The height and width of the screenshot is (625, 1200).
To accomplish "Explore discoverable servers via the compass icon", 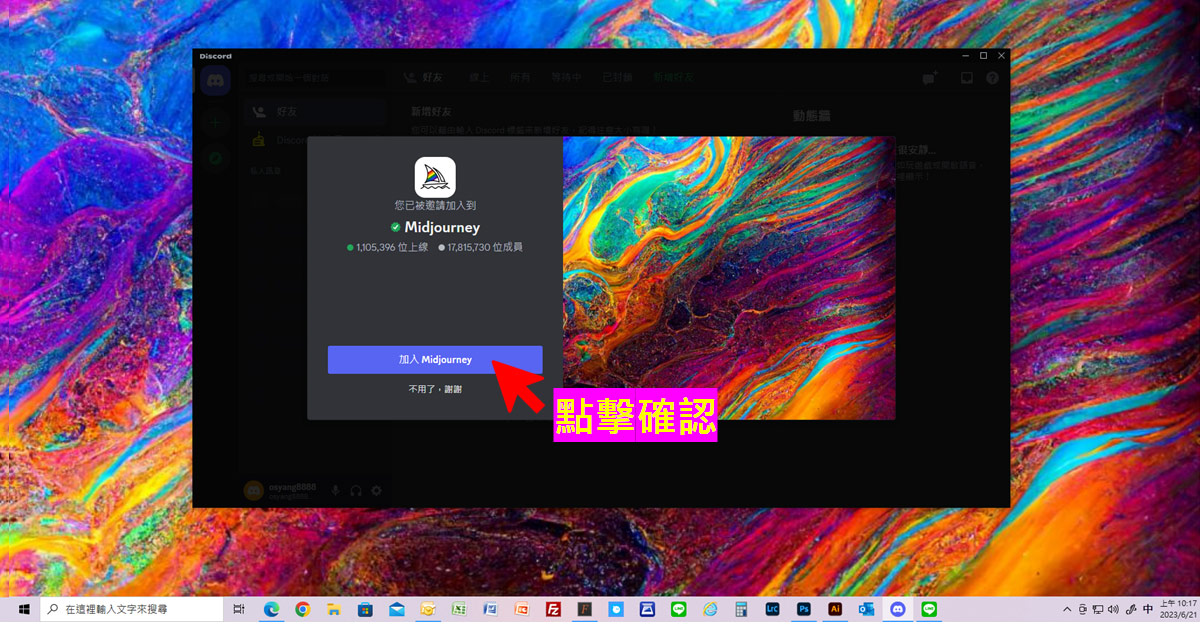I will click(x=215, y=158).
